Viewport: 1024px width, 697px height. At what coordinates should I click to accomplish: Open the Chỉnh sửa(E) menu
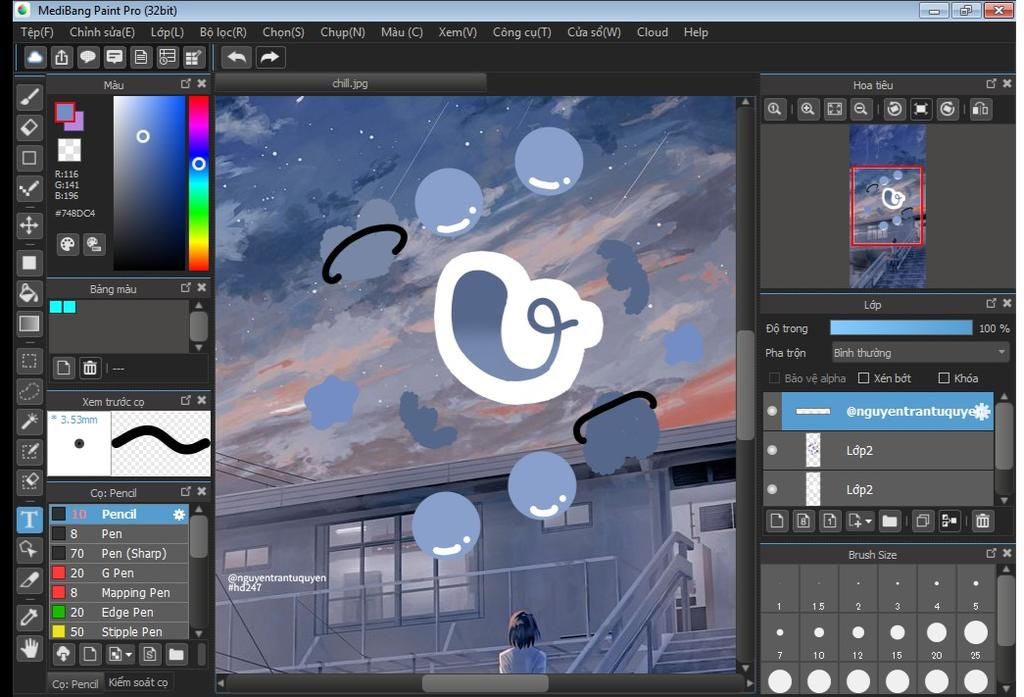coord(102,32)
